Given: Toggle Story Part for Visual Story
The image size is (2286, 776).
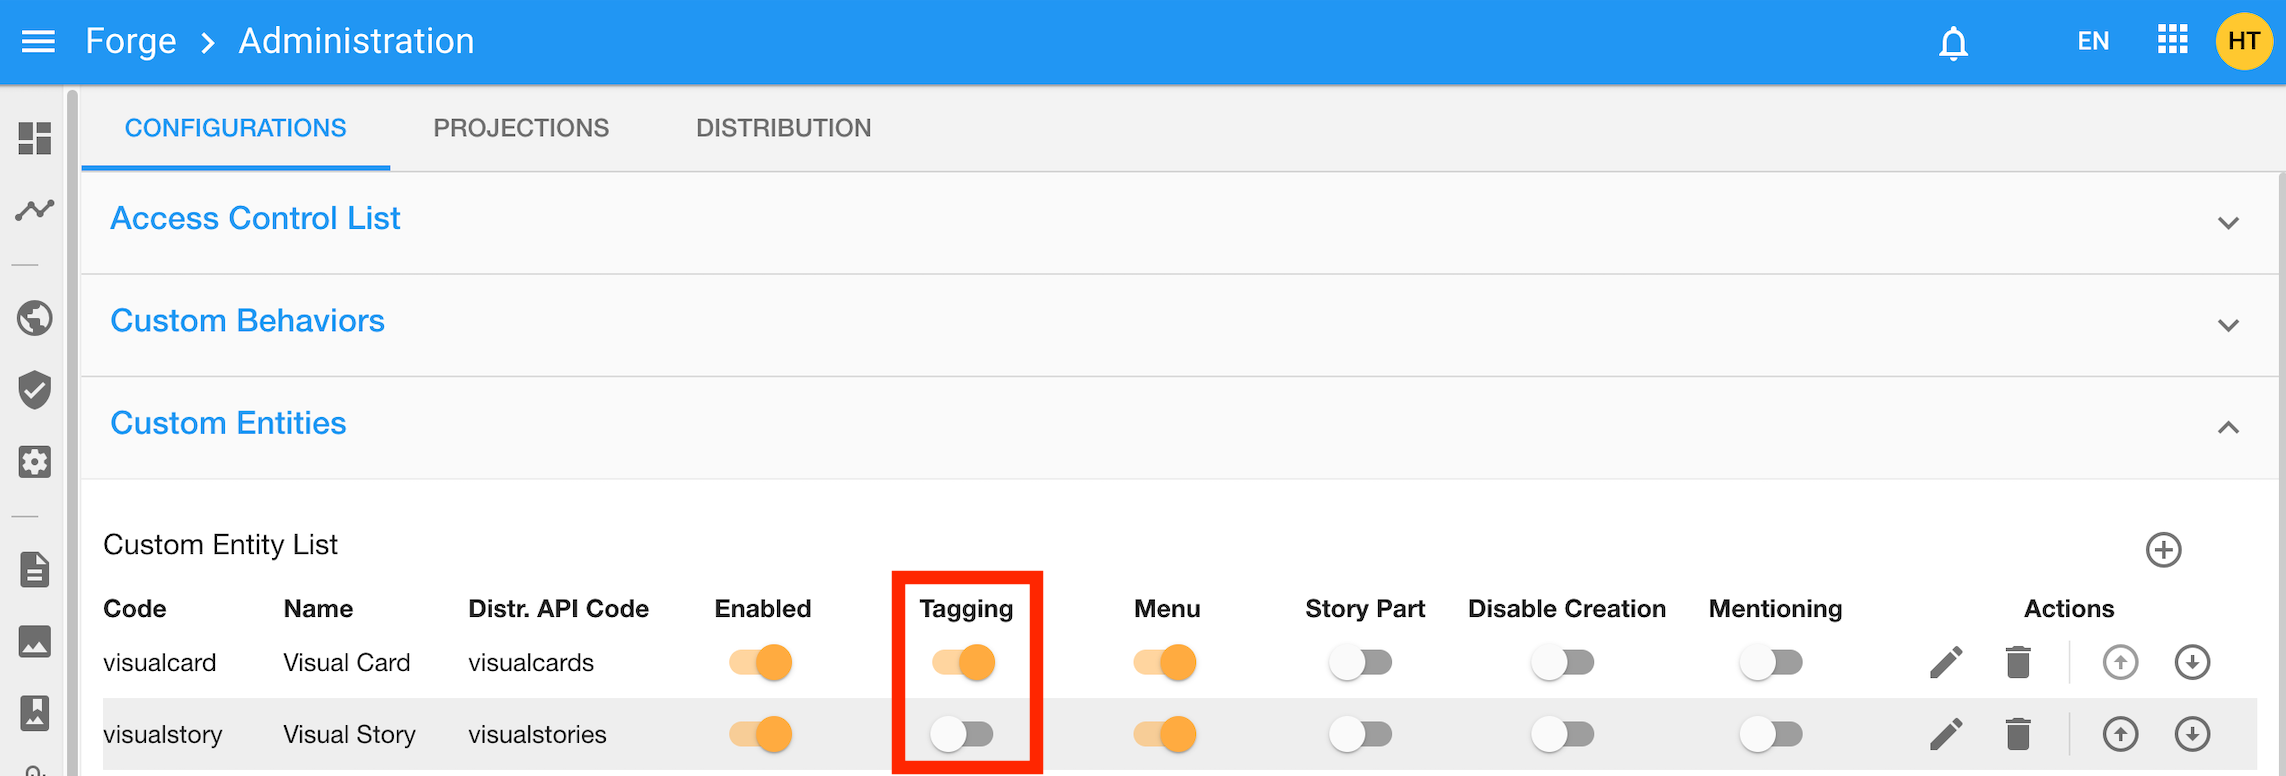Looking at the screenshot, I should click(1360, 734).
